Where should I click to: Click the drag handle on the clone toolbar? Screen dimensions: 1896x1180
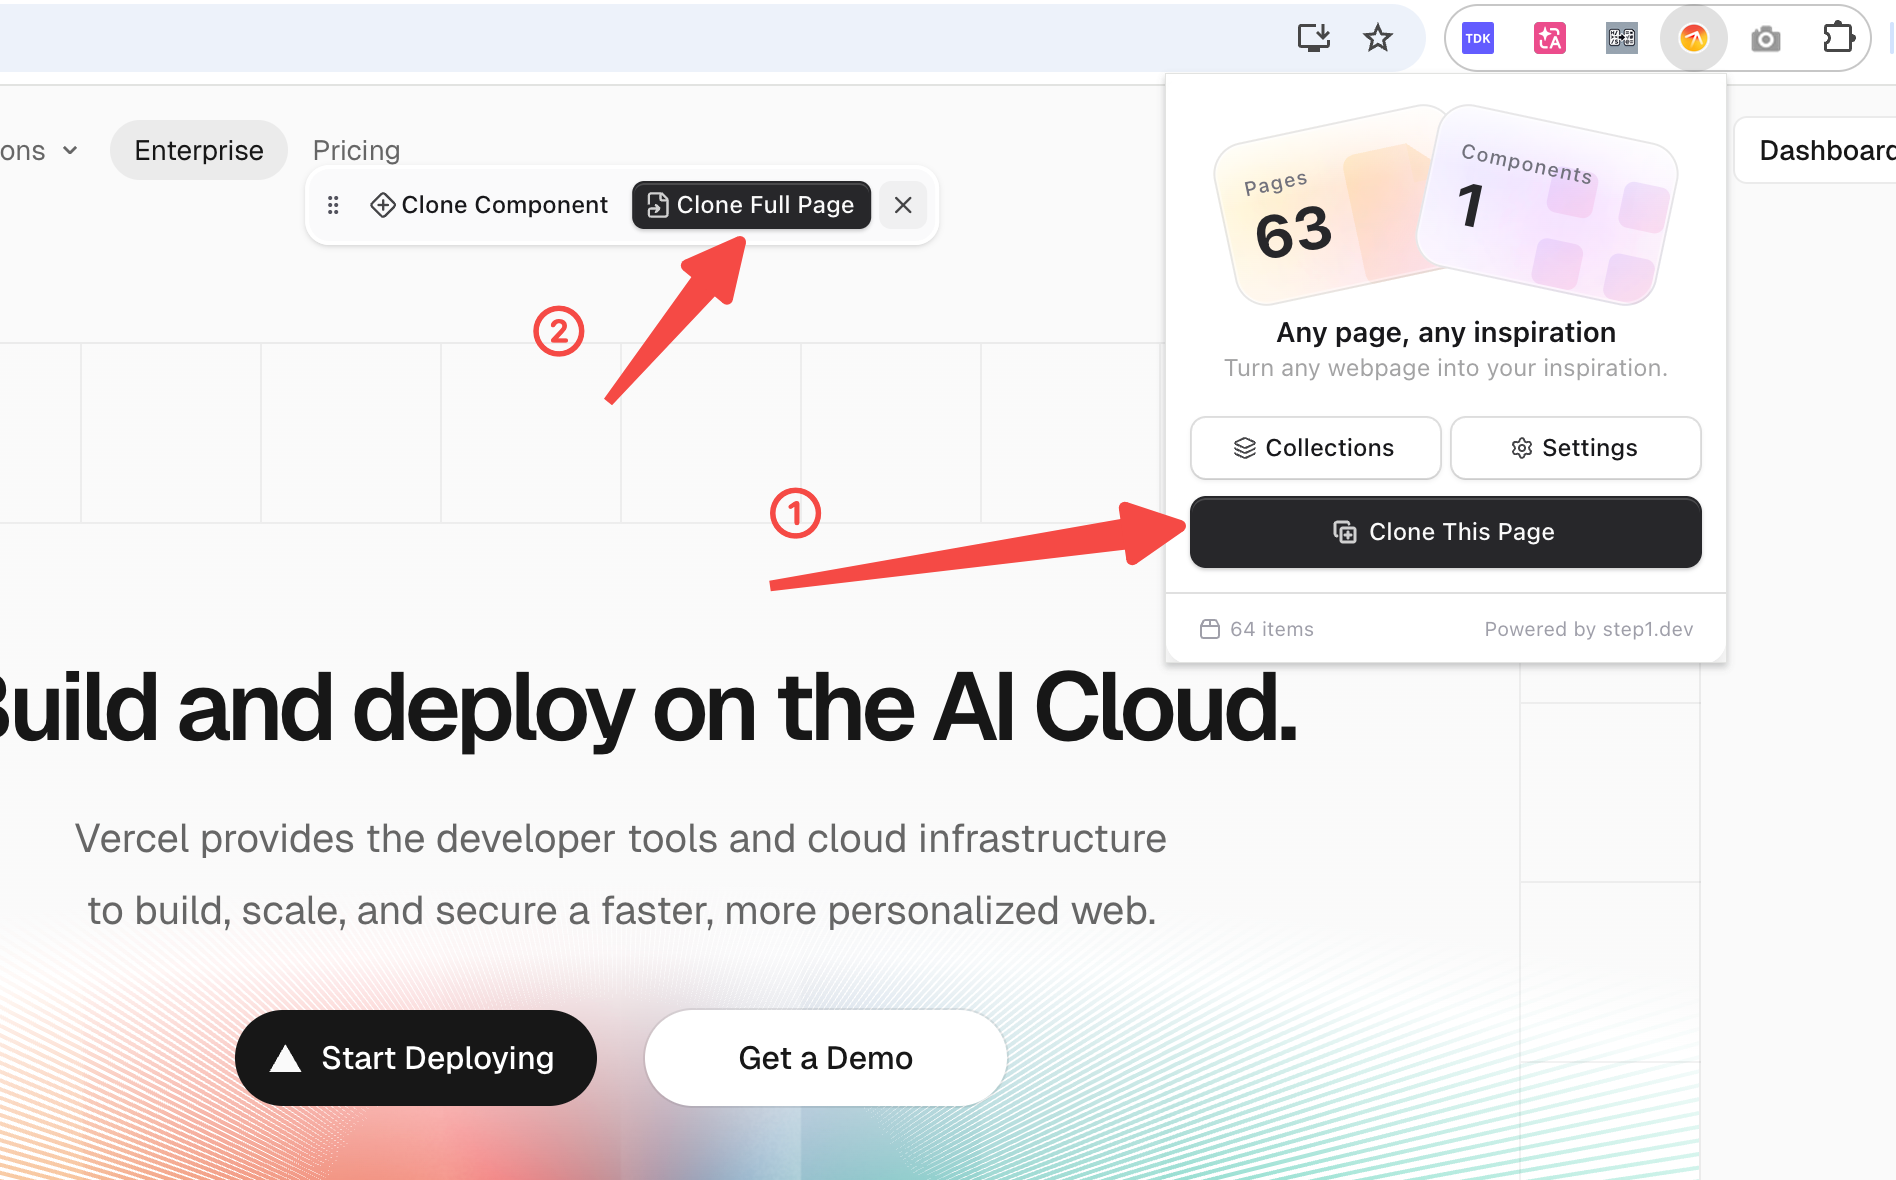point(333,205)
